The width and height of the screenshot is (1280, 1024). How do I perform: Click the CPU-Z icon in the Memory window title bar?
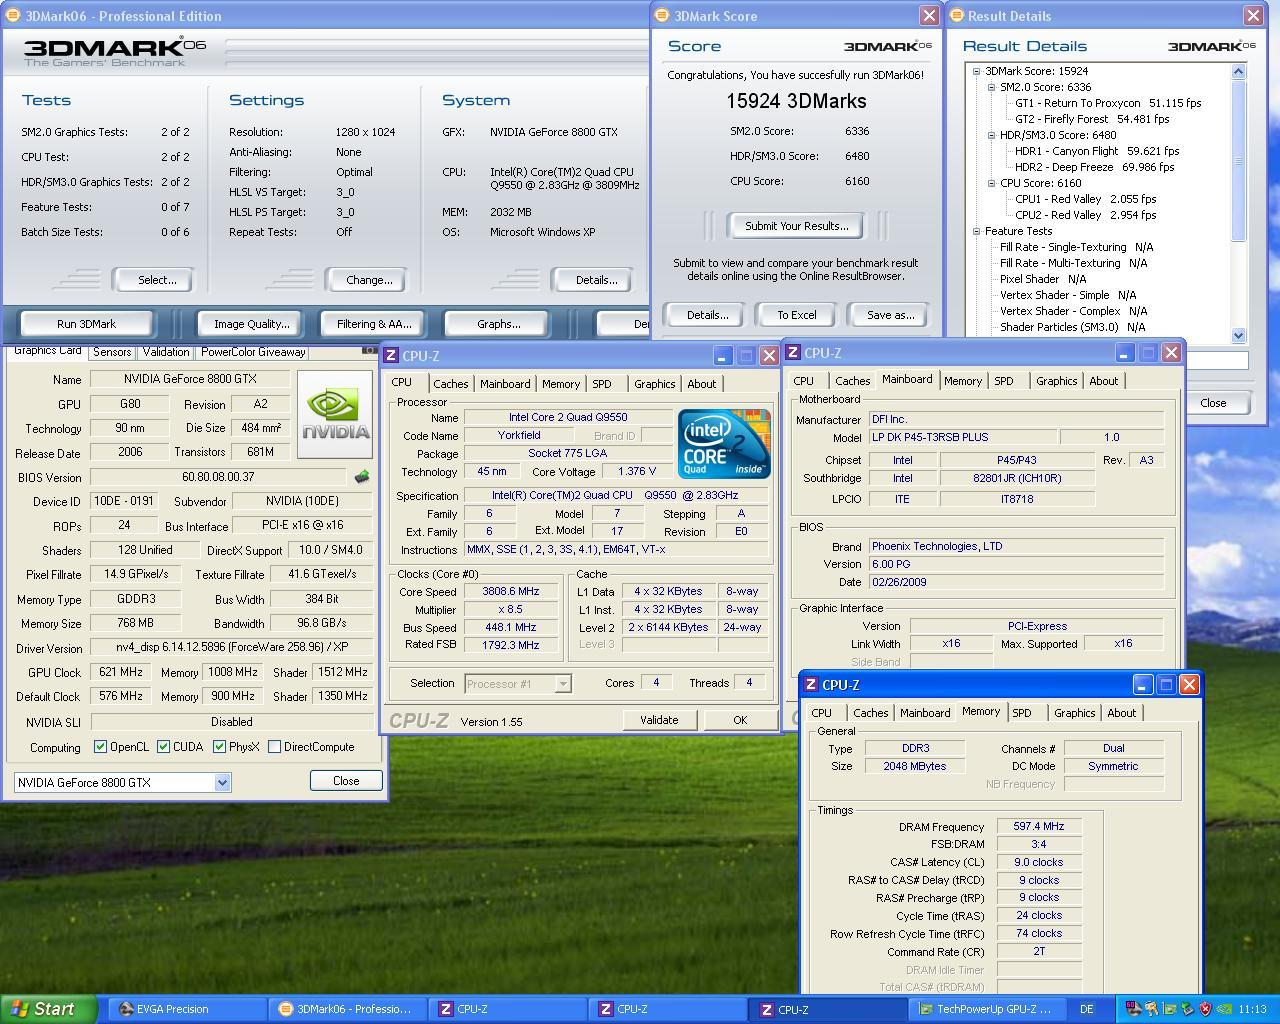click(x=811, y=685)
